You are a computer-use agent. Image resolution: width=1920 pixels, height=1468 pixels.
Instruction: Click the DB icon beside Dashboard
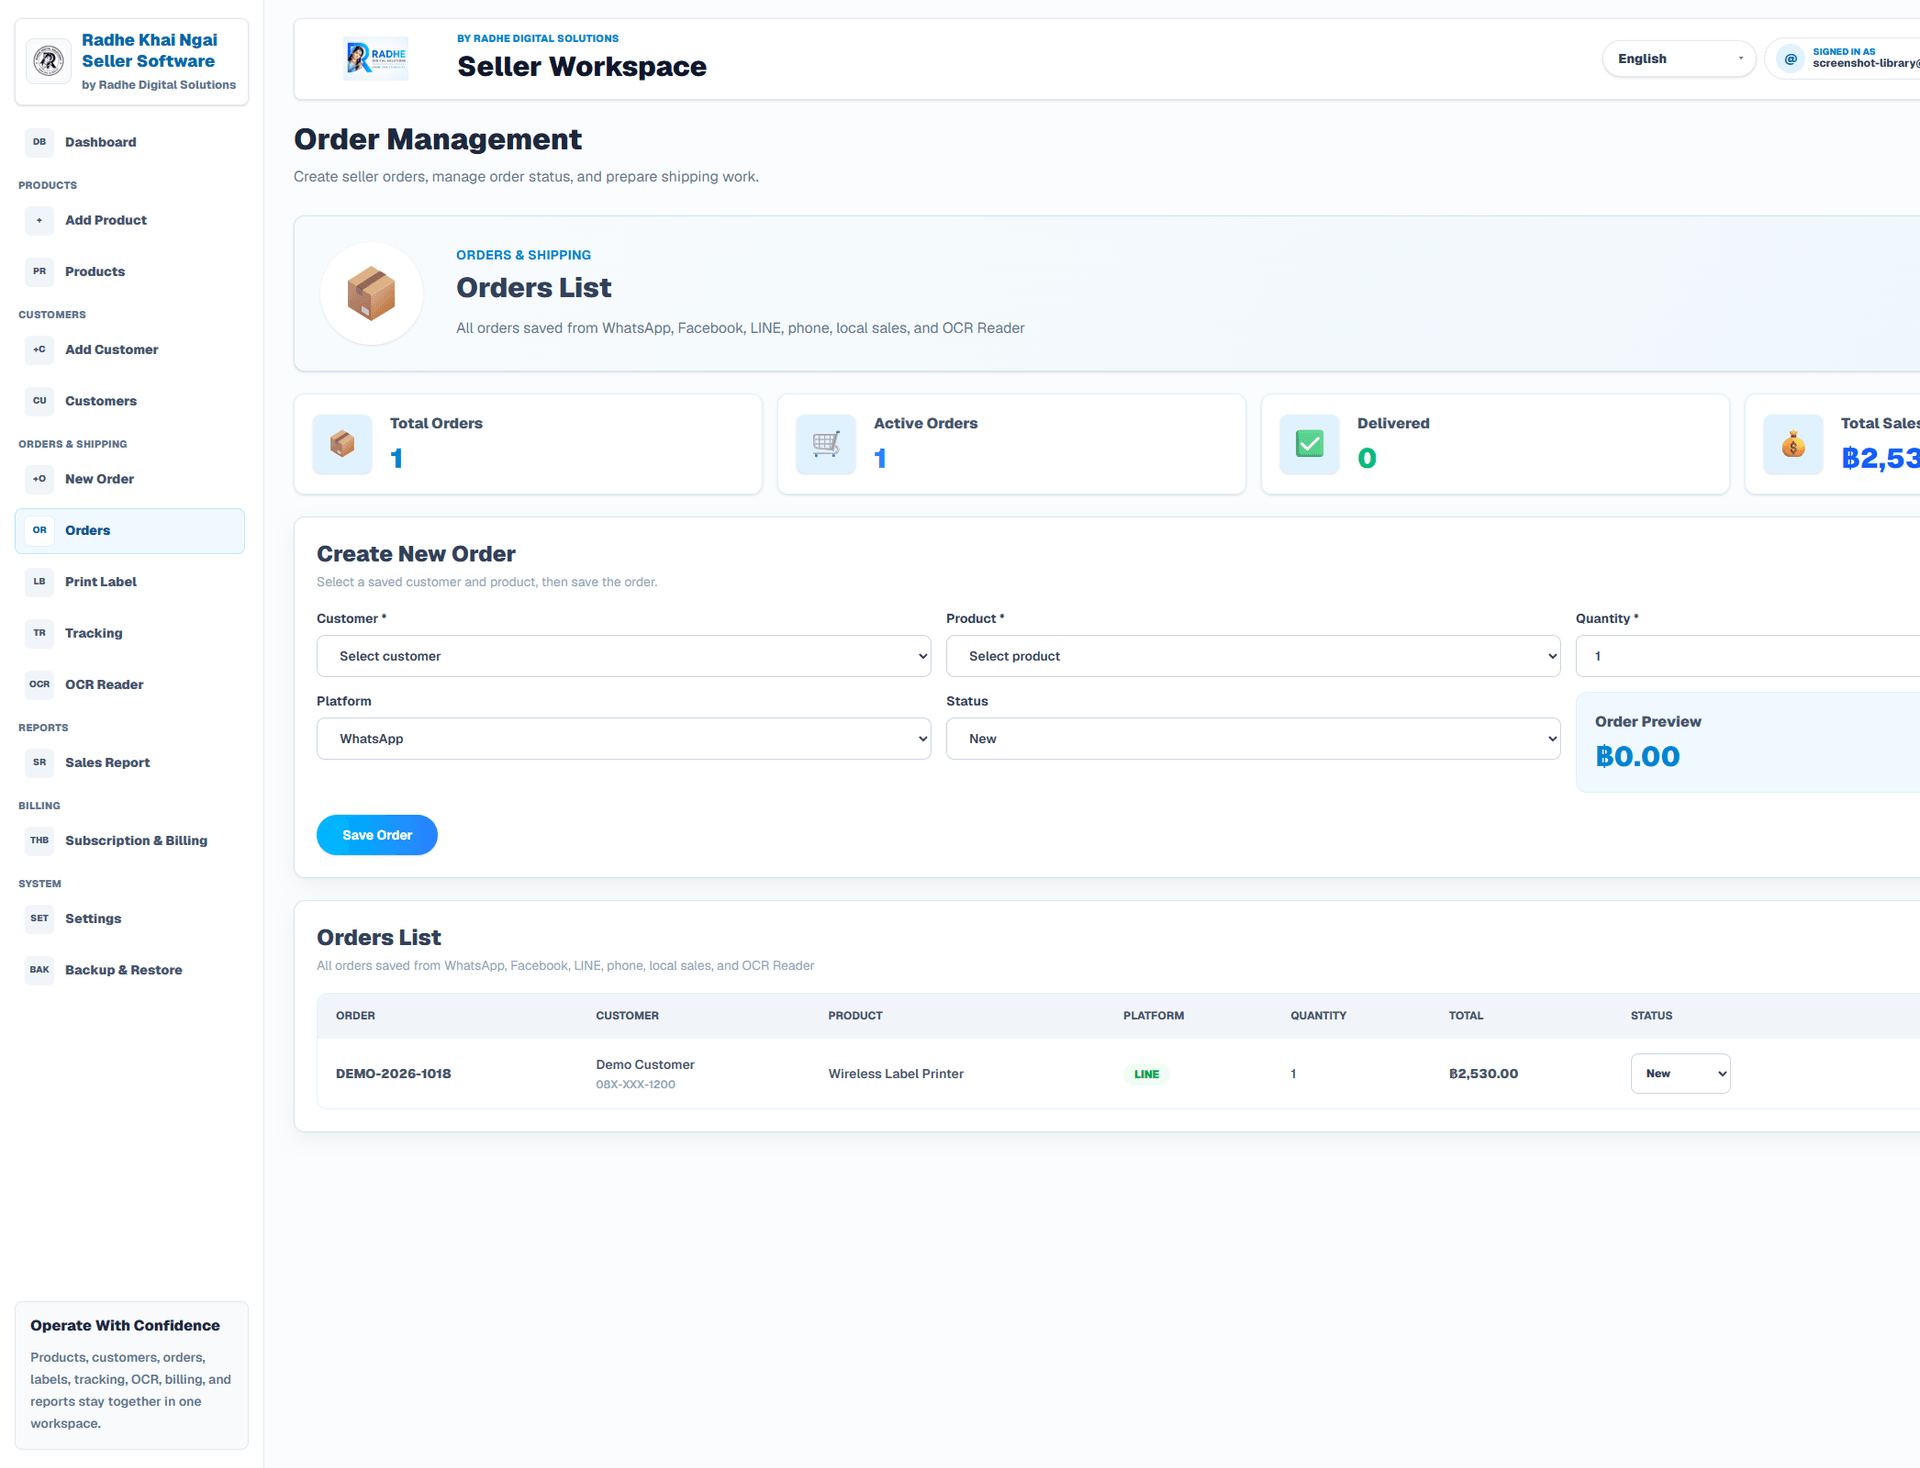(39, 142)
